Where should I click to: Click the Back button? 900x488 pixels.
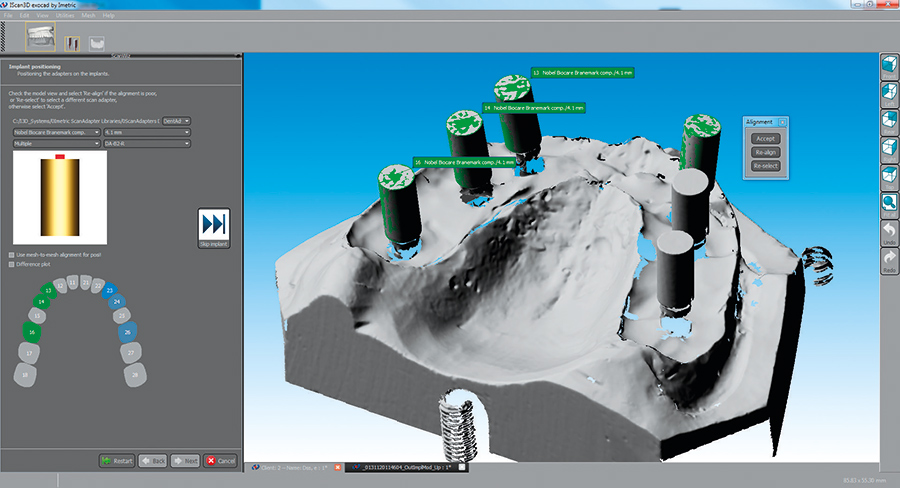(153, 460)
